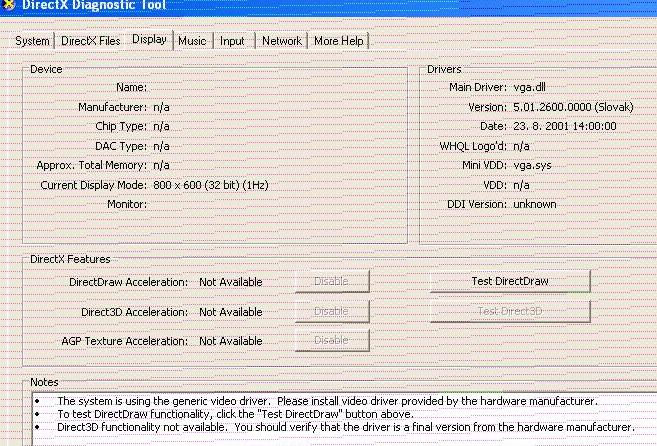Click the Current Display Mode label

tap(93, 185)
